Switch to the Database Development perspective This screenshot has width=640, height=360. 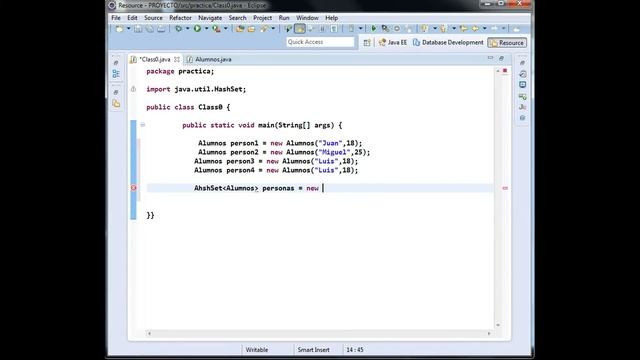(448, 42)
